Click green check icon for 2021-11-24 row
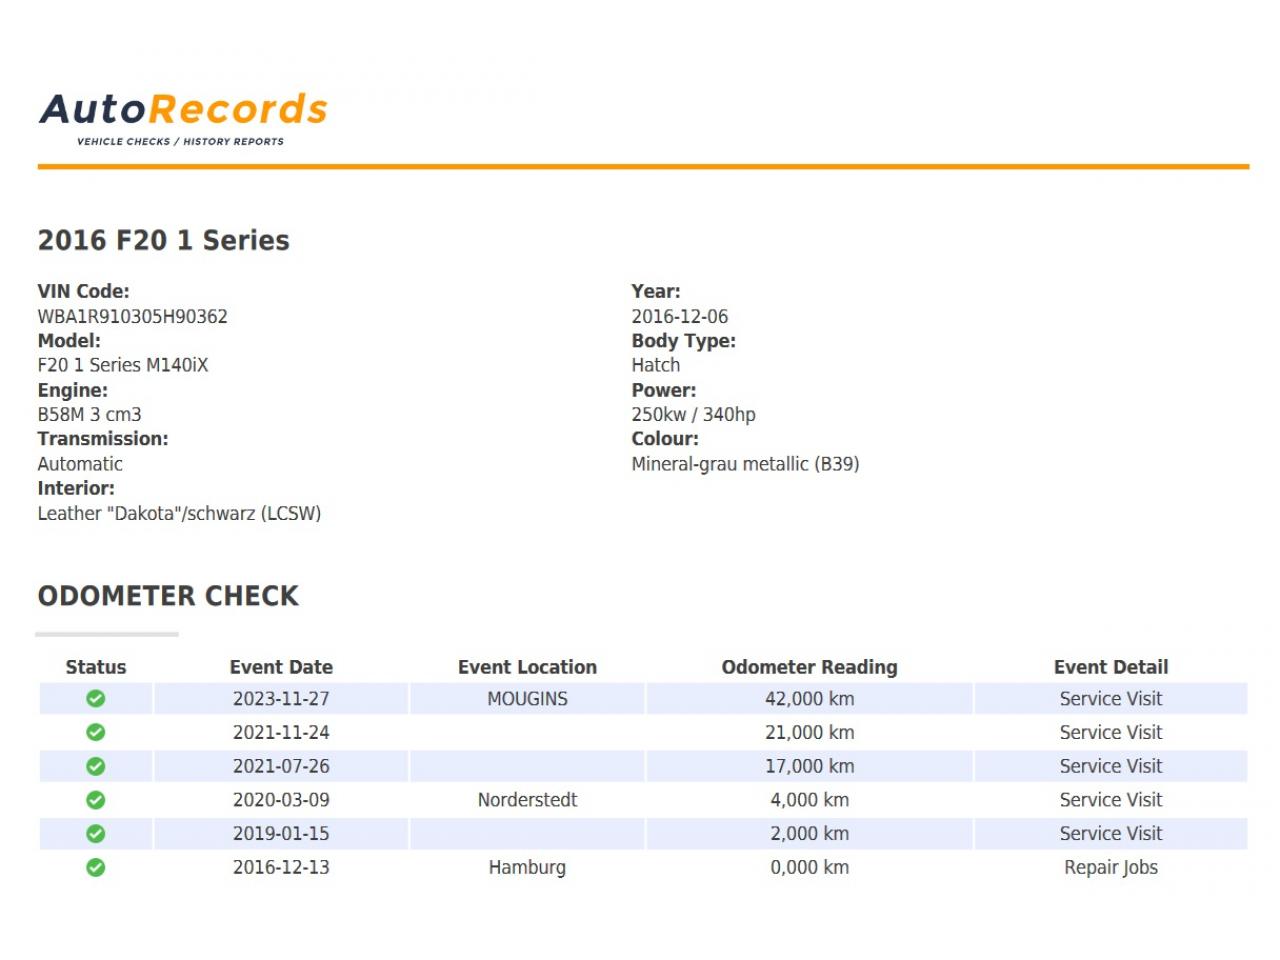1280x960 pixels. [96, 733]
